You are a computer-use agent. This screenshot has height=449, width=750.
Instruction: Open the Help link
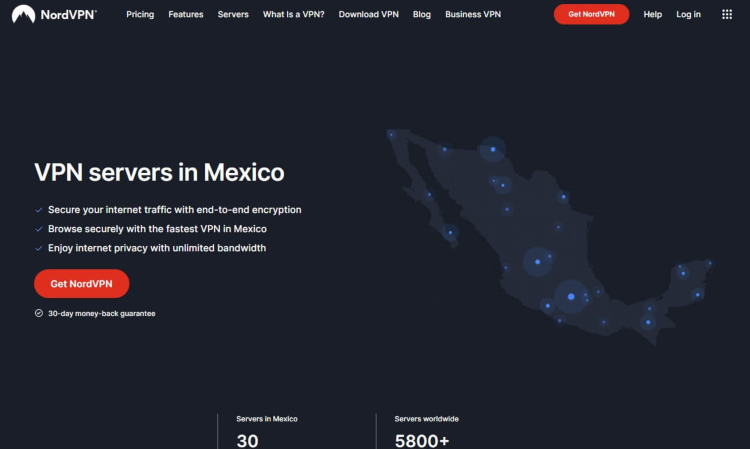652,14
